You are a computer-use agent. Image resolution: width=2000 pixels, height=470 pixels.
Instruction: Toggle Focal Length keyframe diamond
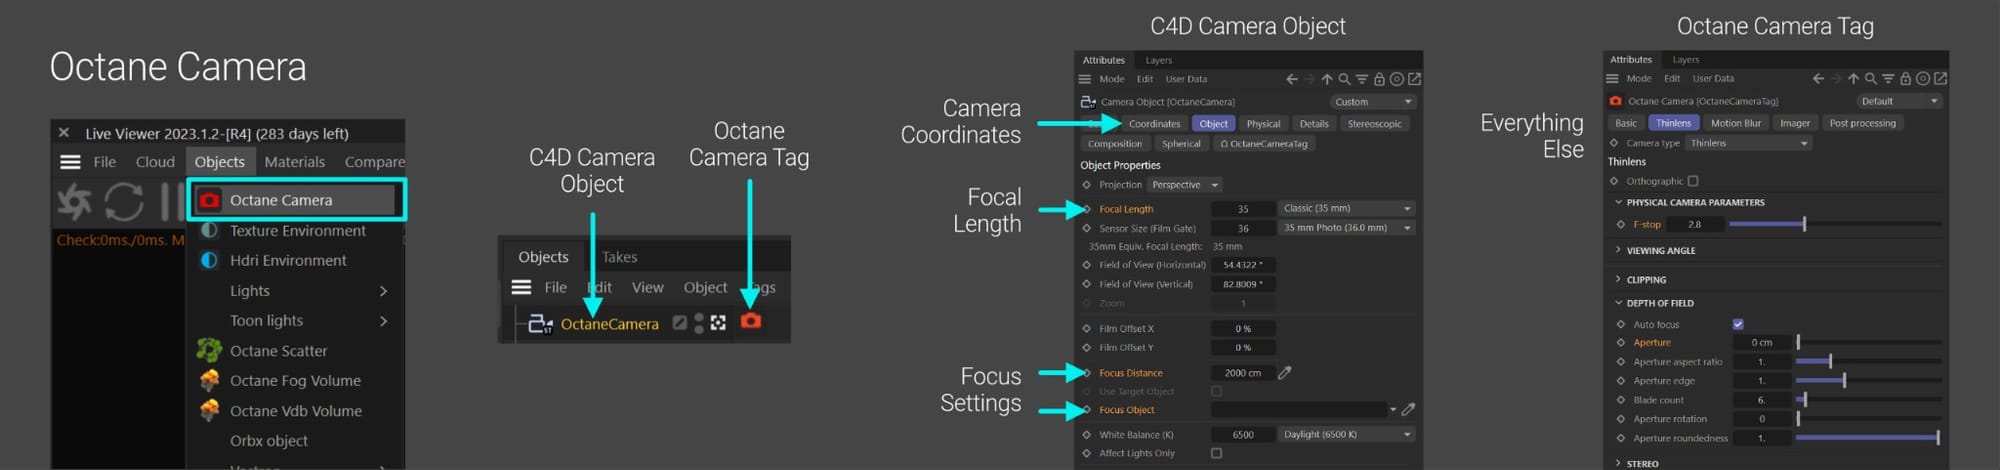pyautogui.click(x=1087, y=209)
